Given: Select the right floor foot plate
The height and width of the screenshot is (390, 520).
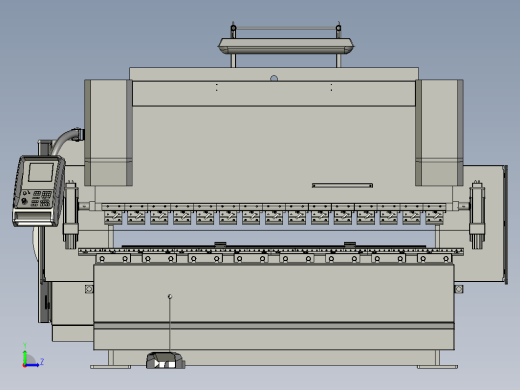Looking at the screenshot, I should click(x=437, y=367).
